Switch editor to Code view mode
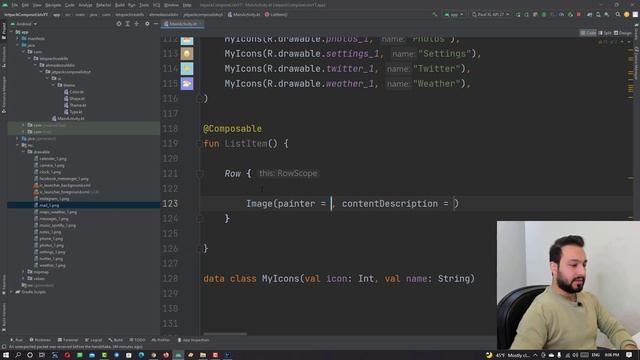 [588, 33]
